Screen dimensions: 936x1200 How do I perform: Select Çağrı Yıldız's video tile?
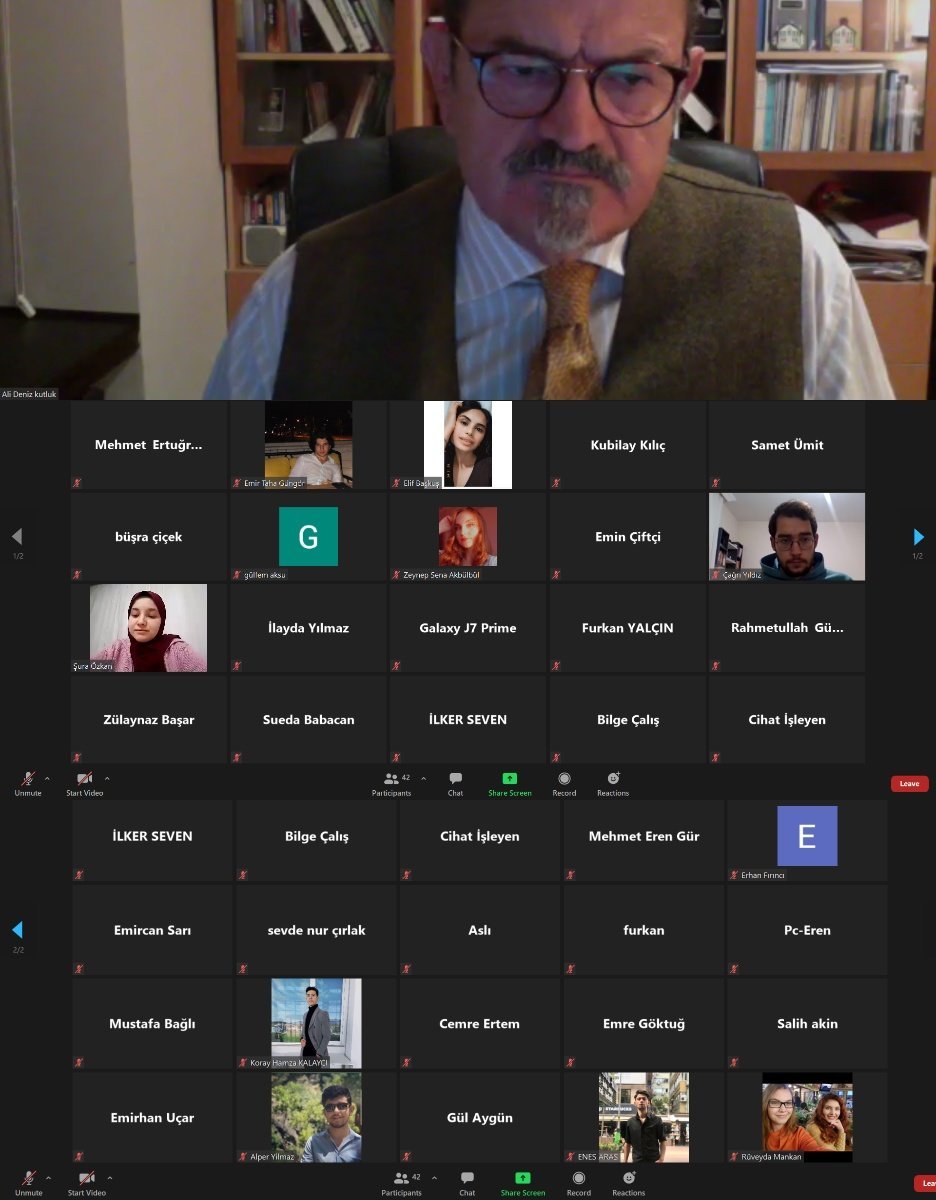point(787,537)
